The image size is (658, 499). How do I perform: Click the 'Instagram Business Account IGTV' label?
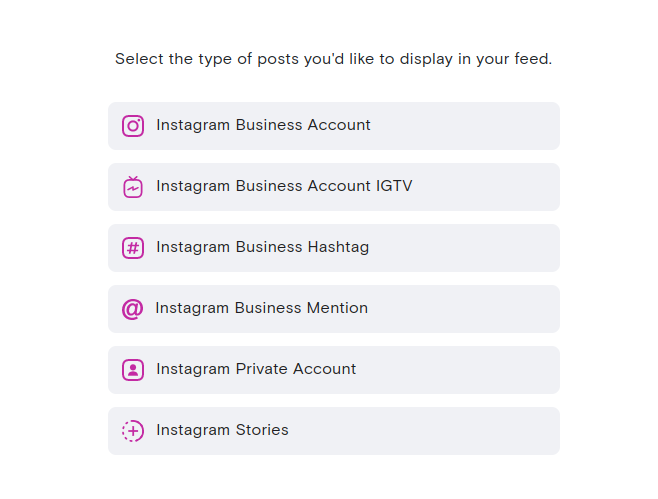click(x=284, y=186)
